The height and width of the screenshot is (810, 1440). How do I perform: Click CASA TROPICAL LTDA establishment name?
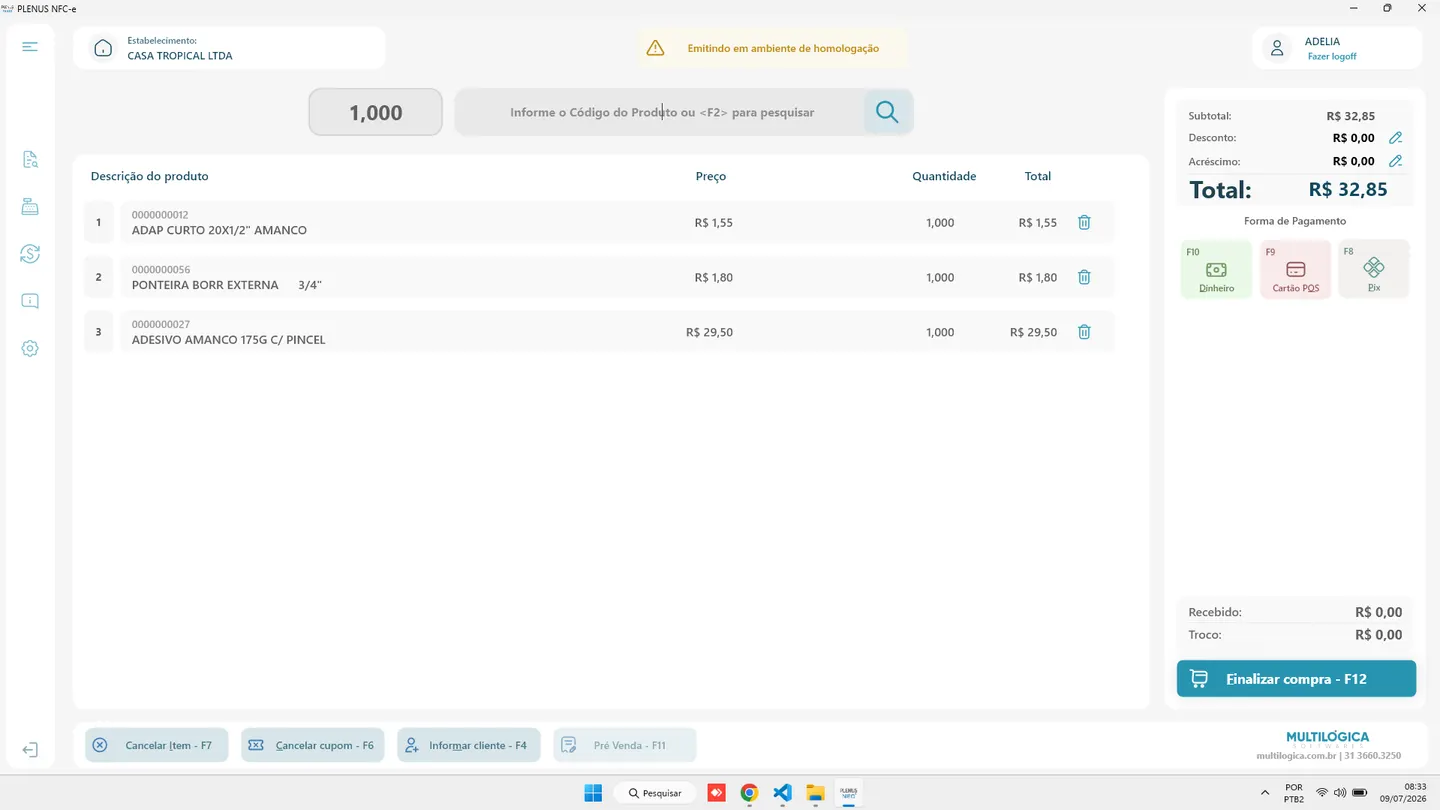180,56
